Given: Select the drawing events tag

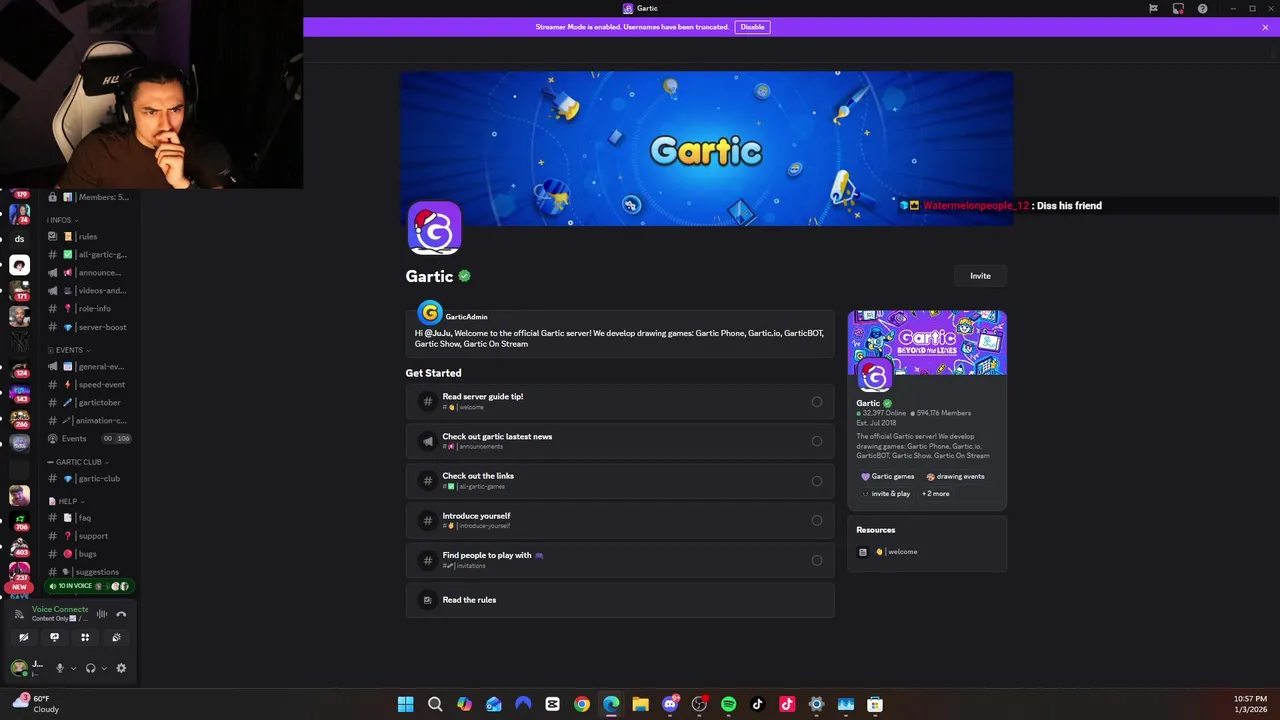Looking at the screenshot, I should coord(956,476).
